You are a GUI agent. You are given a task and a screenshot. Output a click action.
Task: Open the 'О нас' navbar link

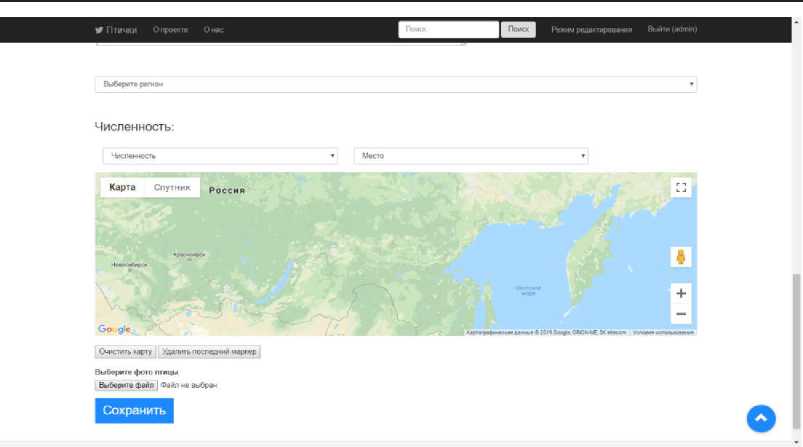tap(213, 30)
